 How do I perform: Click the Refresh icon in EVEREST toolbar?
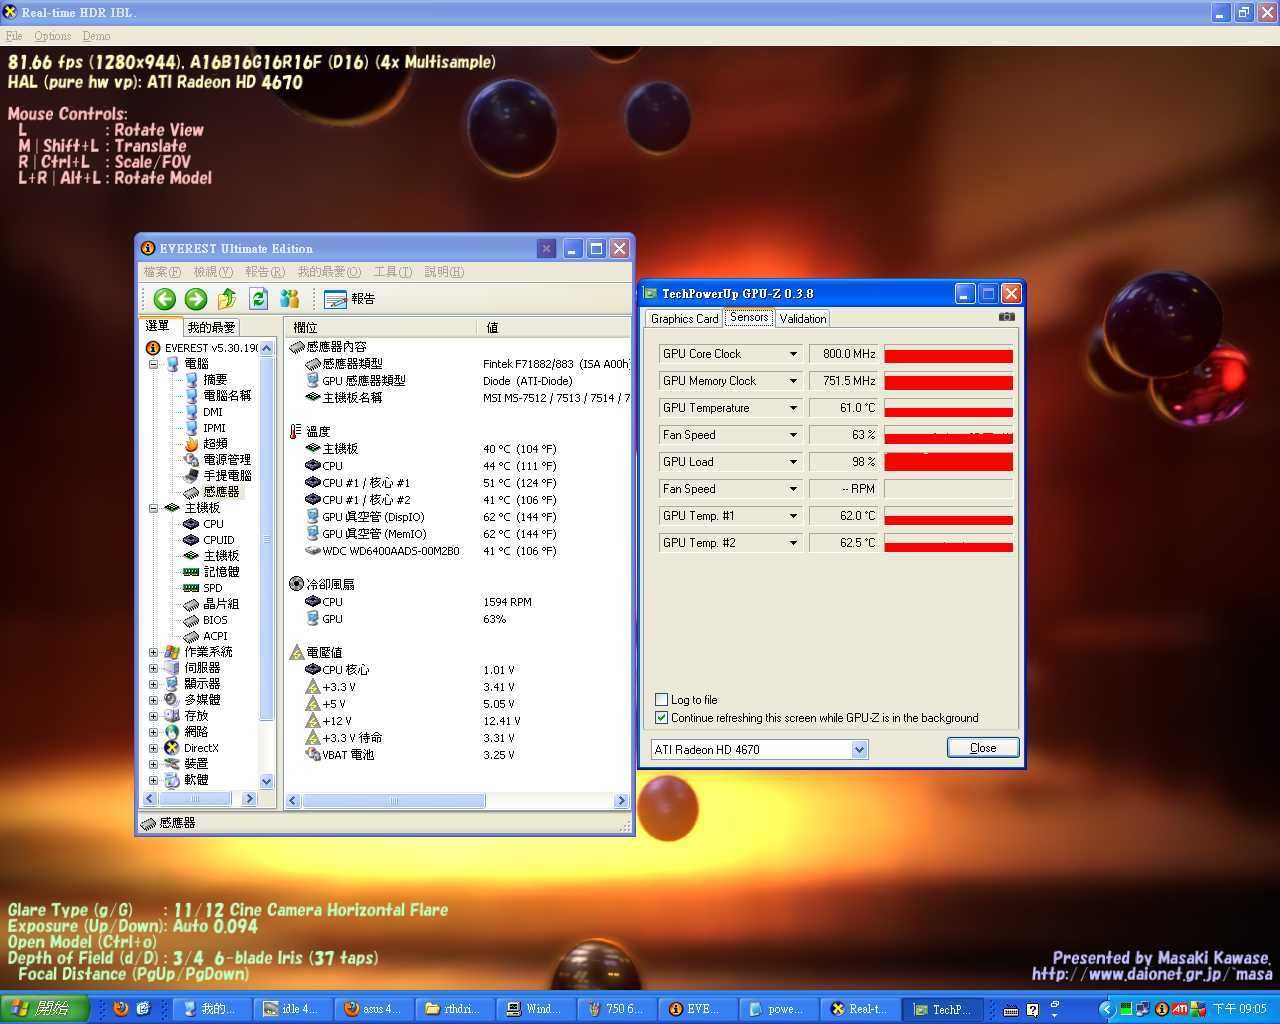tap(258, 298)
